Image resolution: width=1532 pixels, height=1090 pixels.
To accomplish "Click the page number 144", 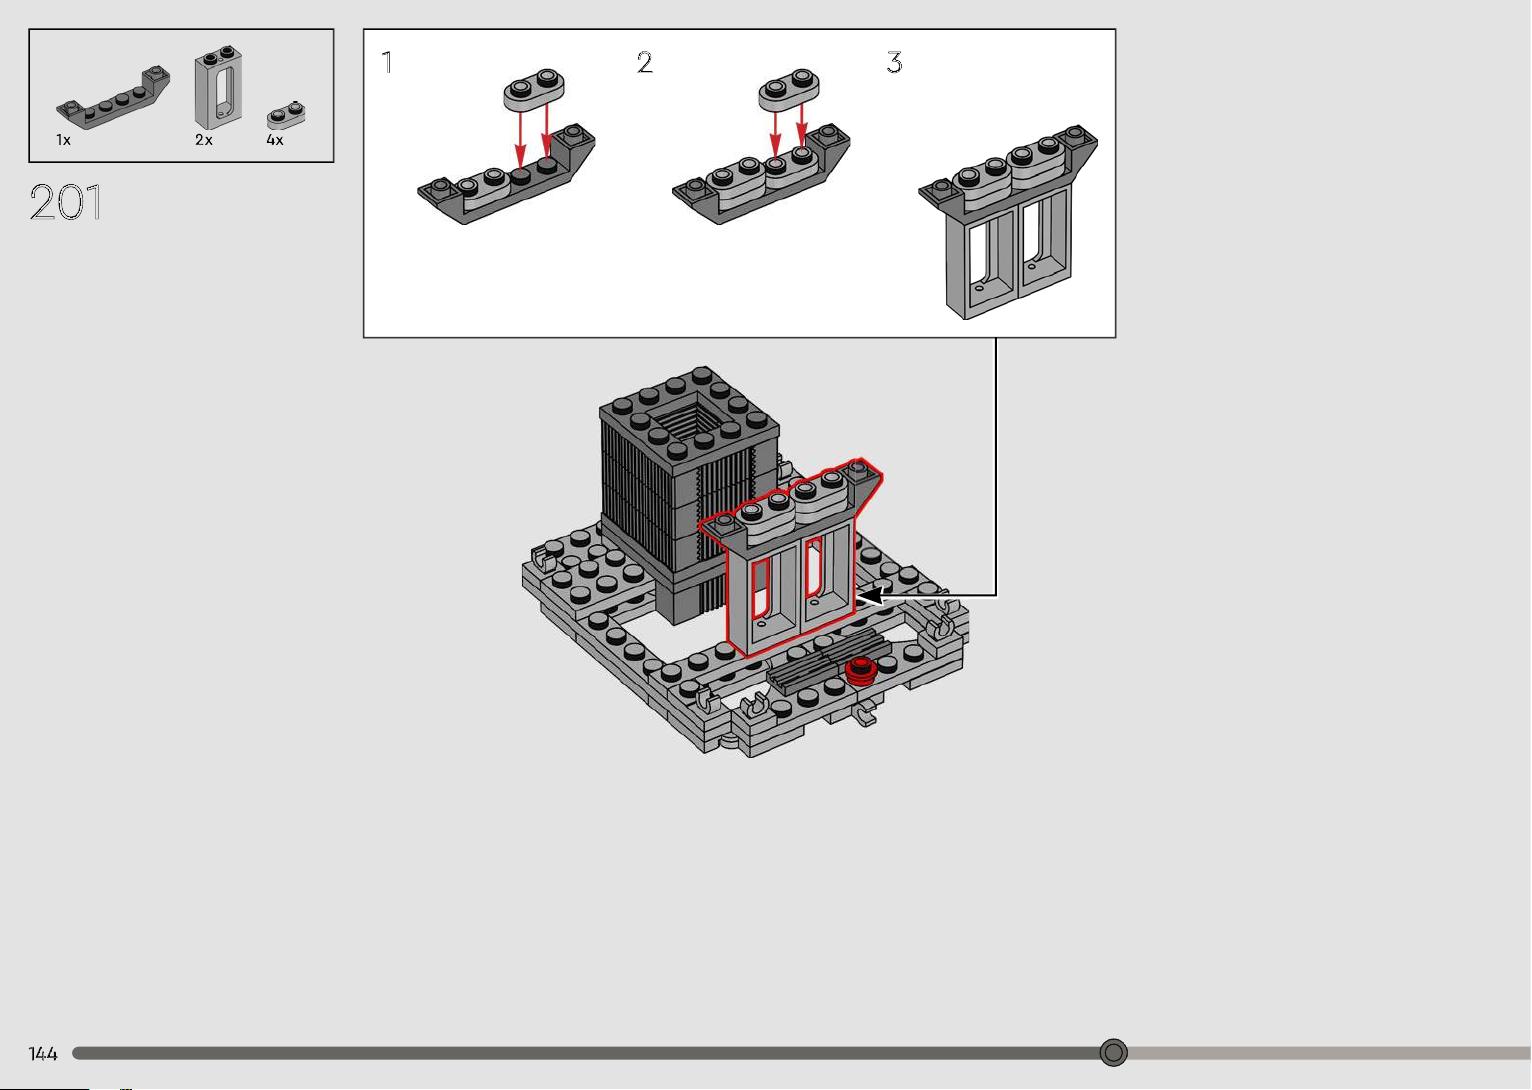I will coord(43,1053).
